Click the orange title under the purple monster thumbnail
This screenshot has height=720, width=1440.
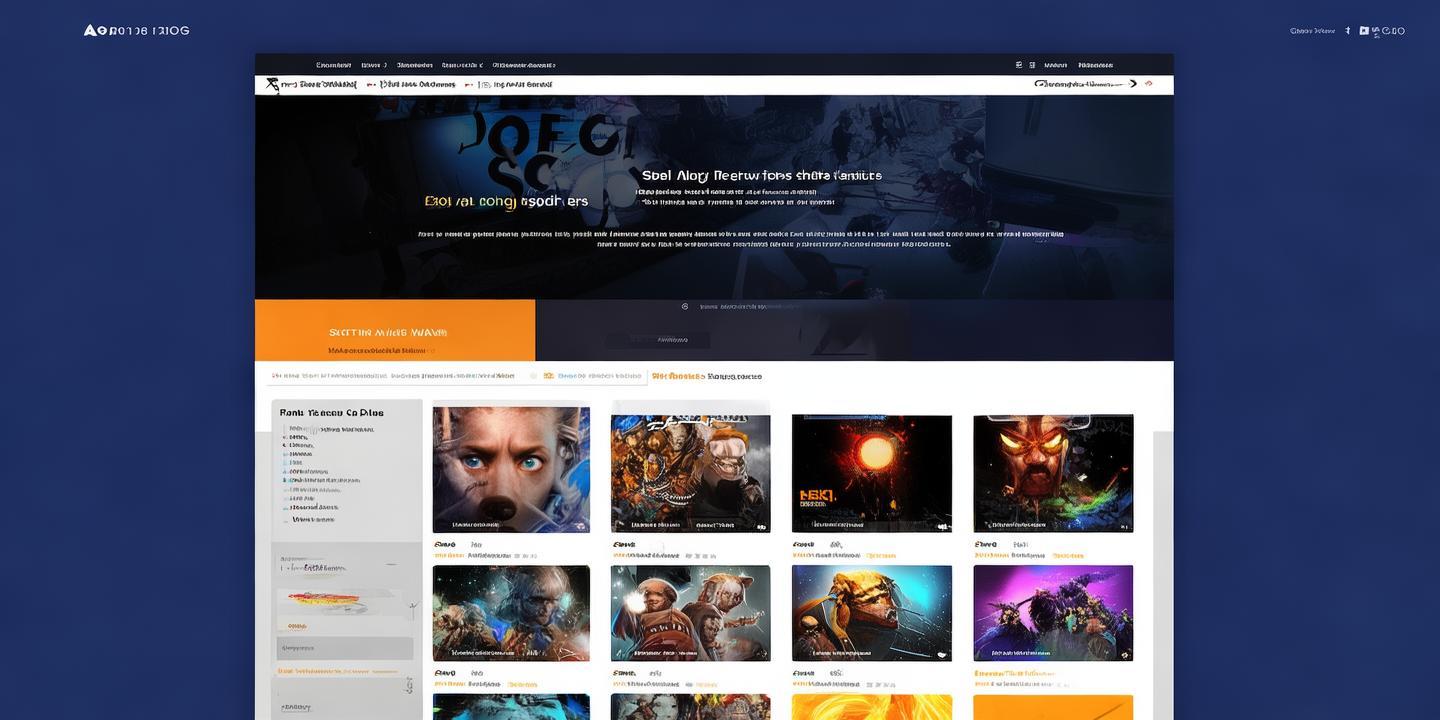pos(1015,674)
